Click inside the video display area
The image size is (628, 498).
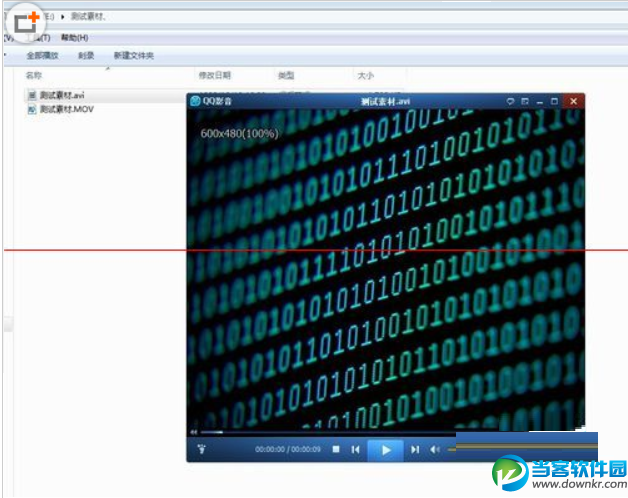385,268
